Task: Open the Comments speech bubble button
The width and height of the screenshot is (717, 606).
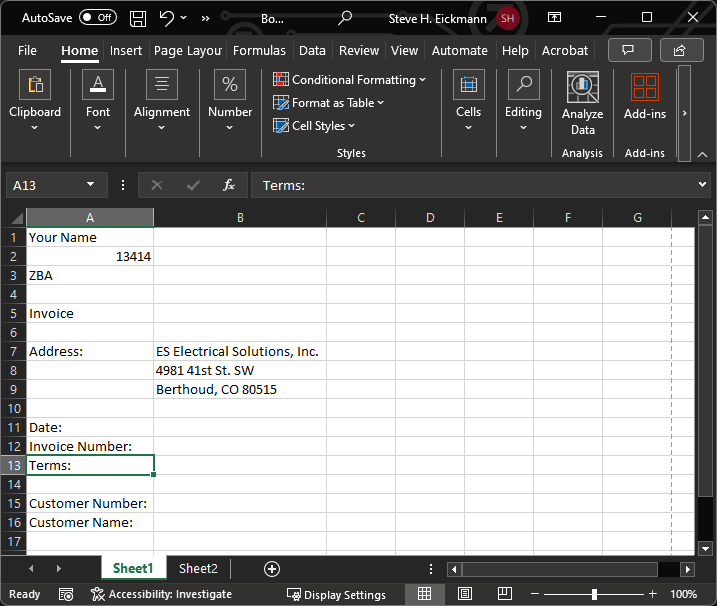Action: click(x=629, y=50)
